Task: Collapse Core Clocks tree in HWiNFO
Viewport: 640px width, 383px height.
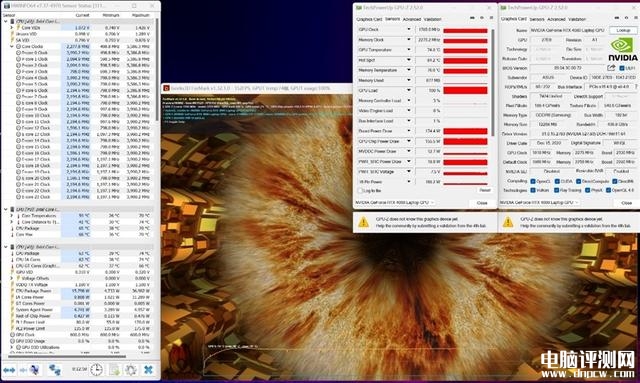Action: [12, 47]
